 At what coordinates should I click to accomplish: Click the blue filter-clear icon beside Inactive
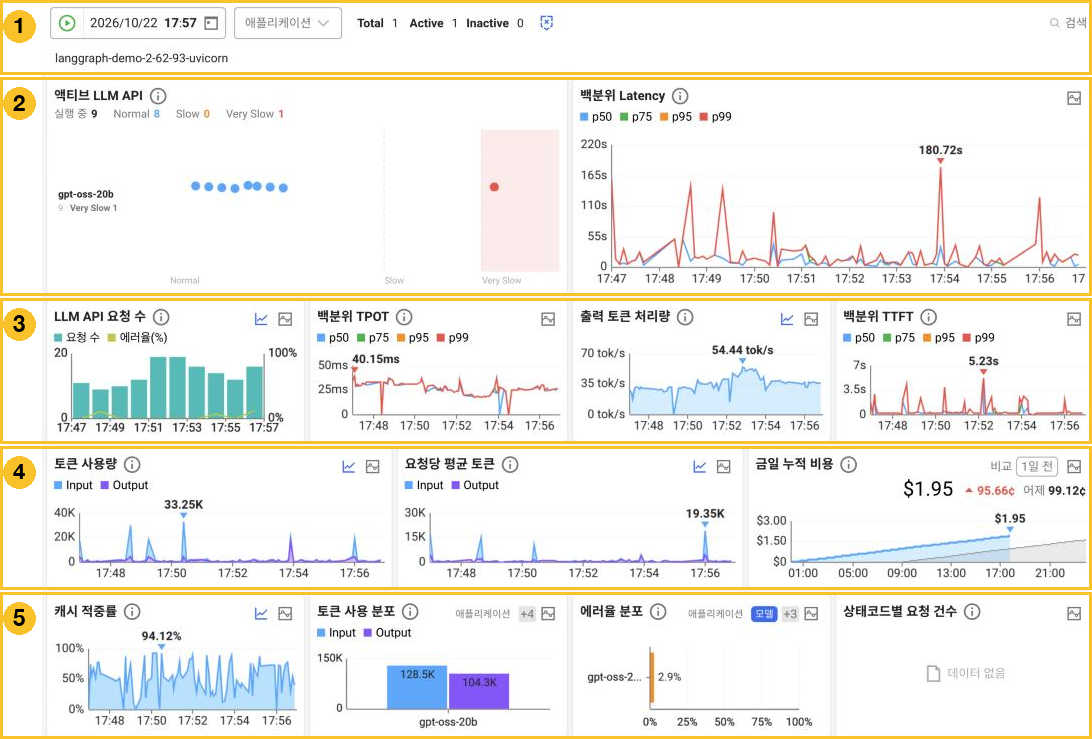[x=547, y=23]
